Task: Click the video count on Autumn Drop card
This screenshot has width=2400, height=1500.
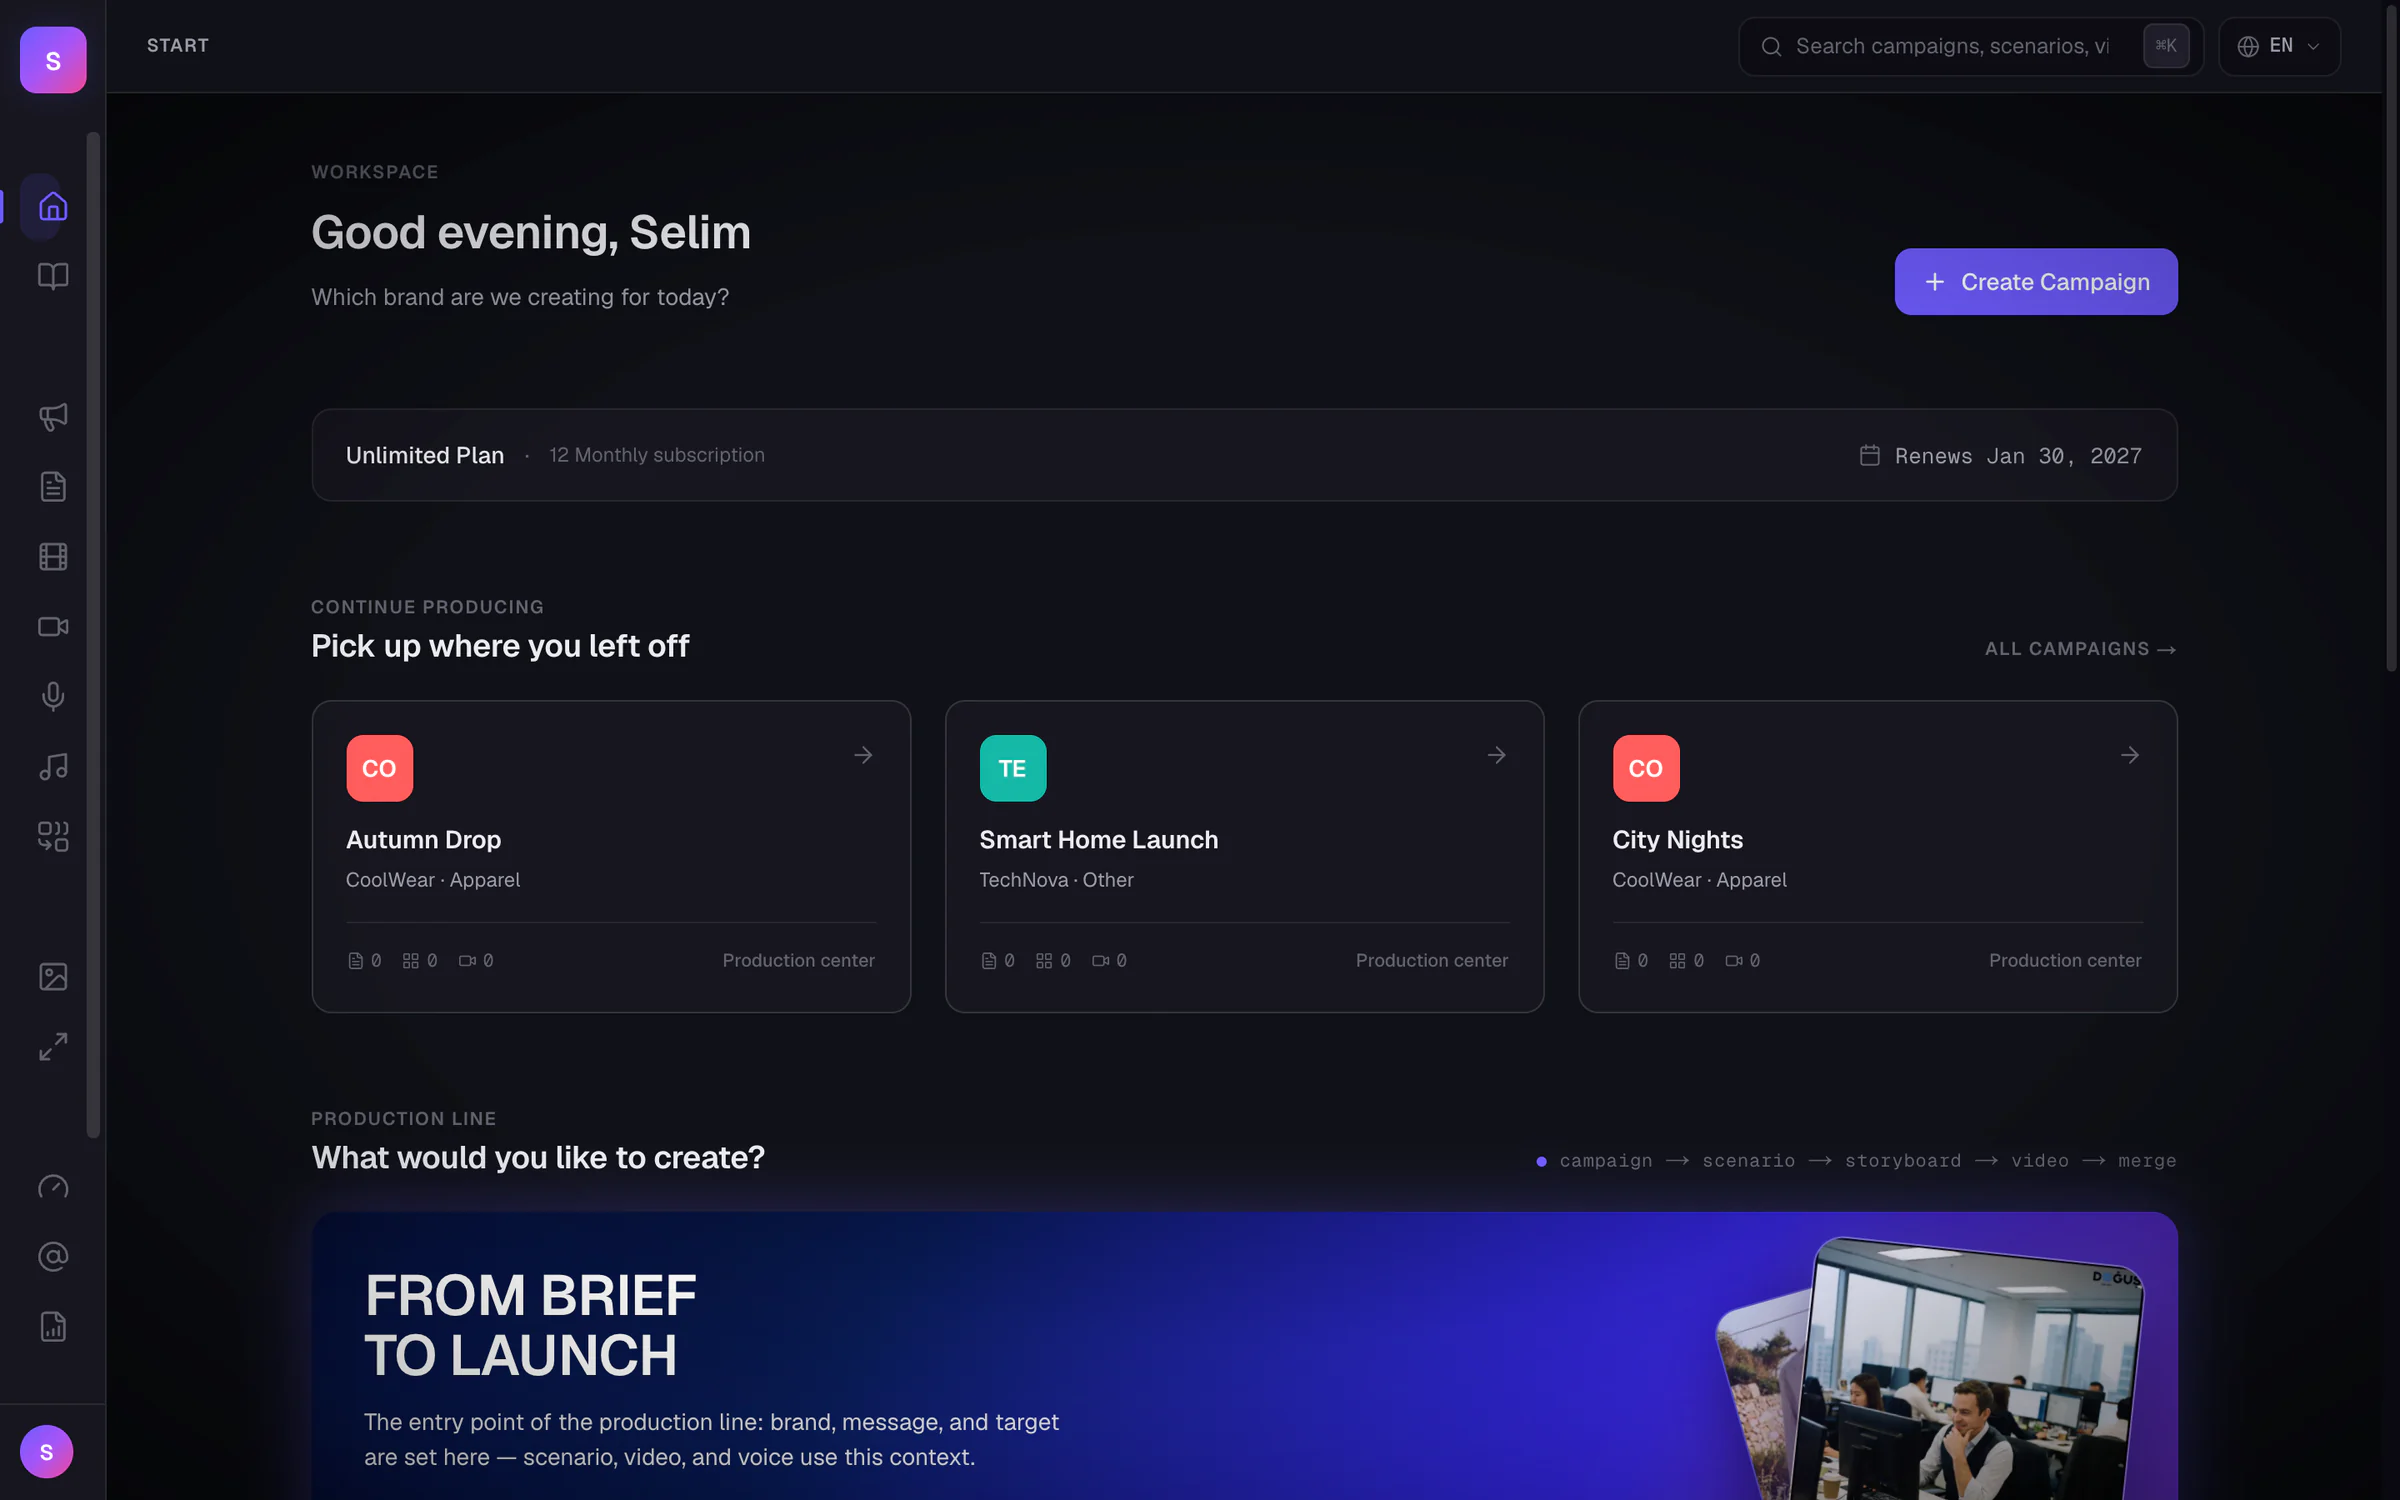Action: [476, 960]
